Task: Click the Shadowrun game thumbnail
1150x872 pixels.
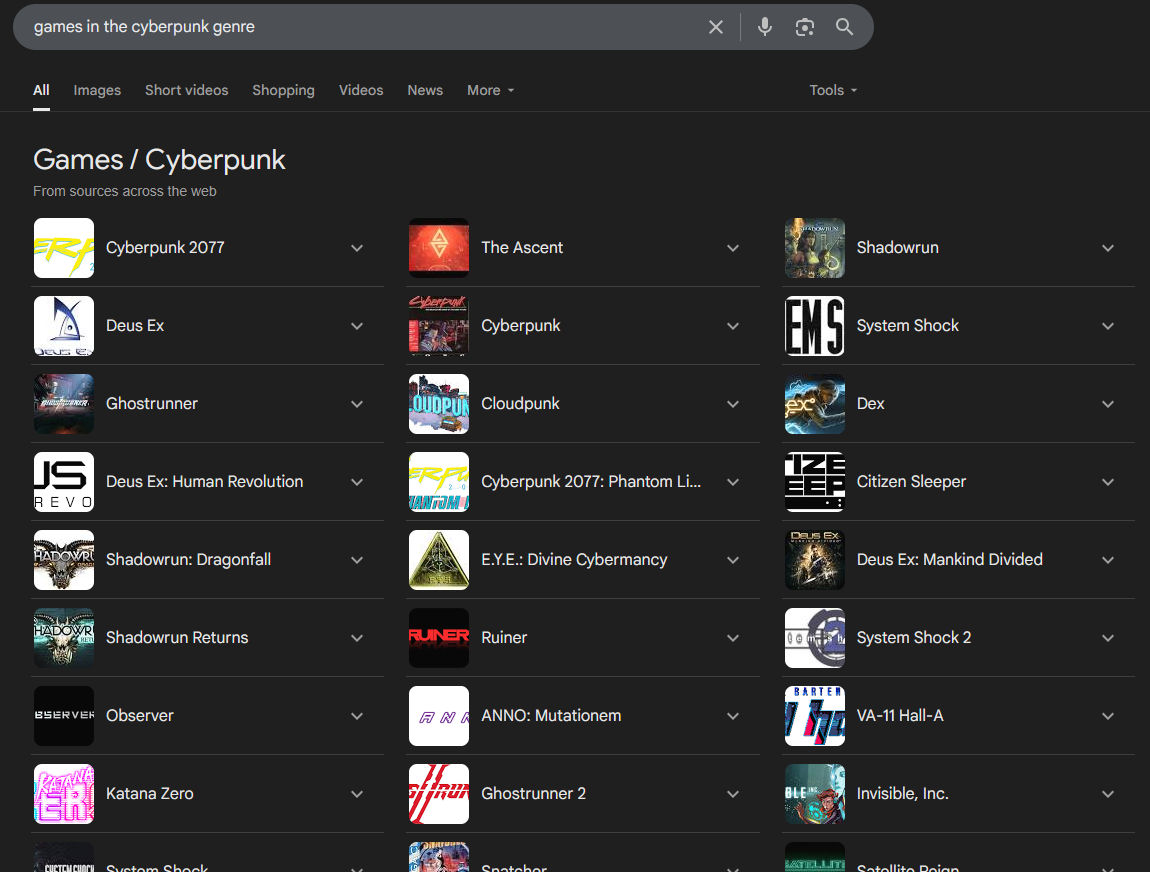Action: coord(815,248)
